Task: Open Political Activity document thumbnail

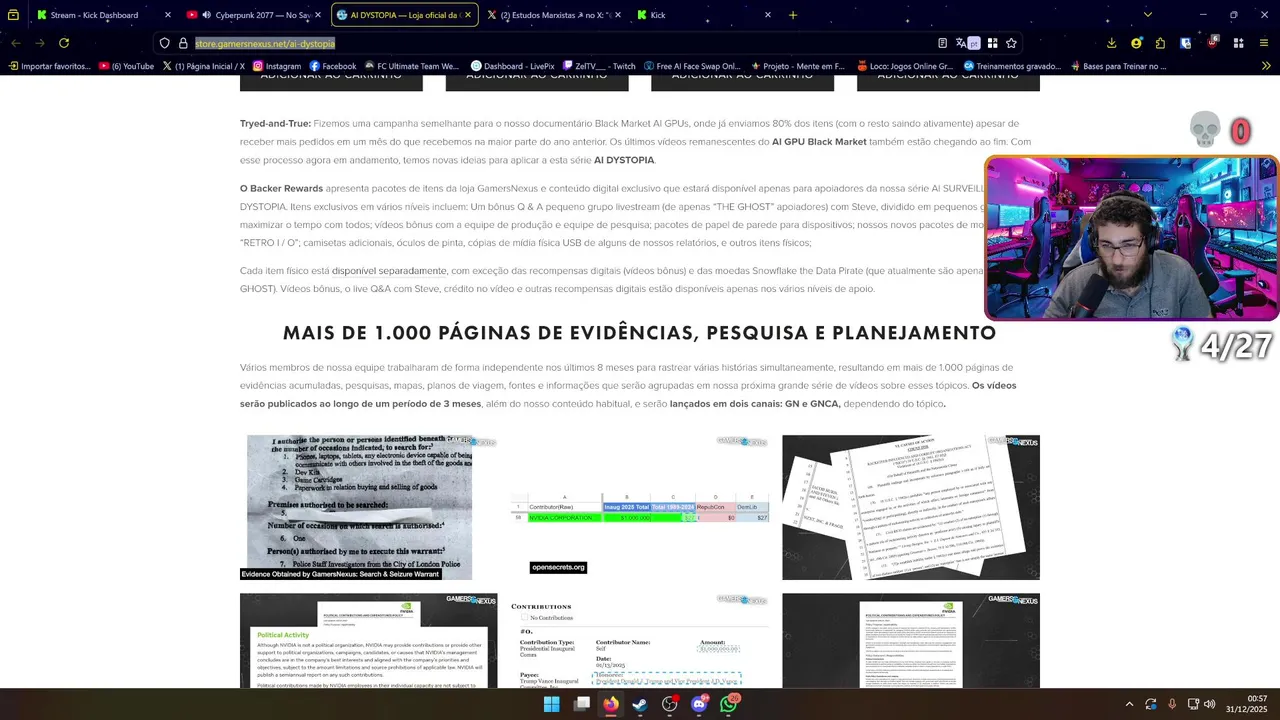Action: point(368,640)
